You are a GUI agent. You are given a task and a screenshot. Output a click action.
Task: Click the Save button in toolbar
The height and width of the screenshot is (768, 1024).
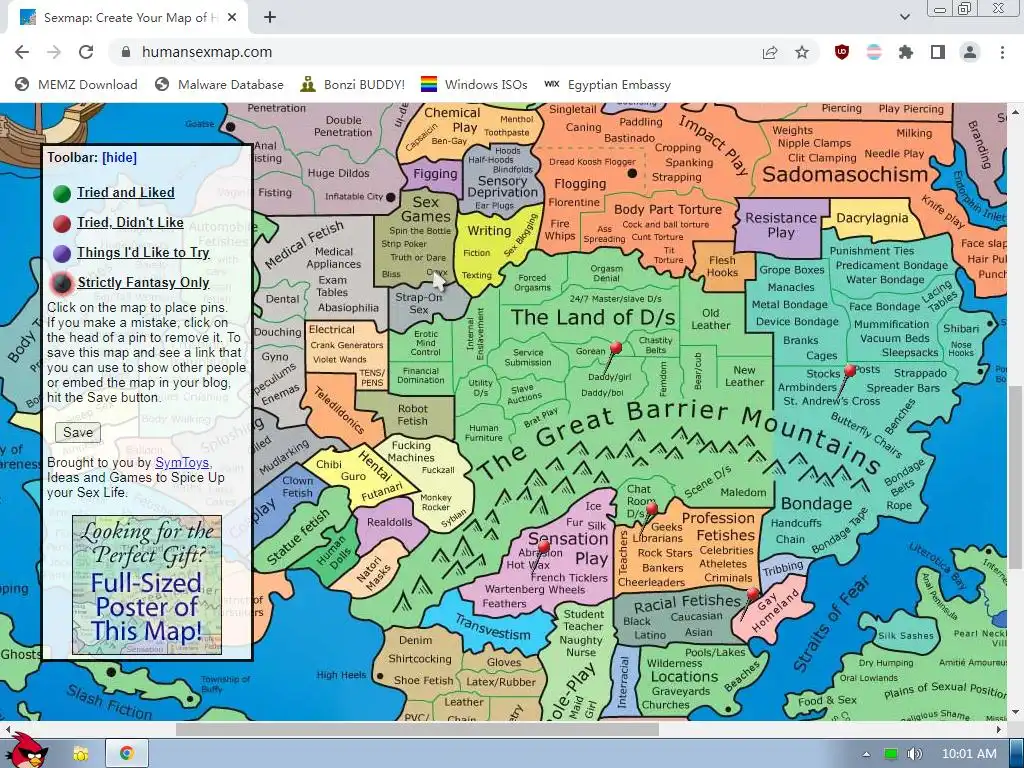[78, 432]
